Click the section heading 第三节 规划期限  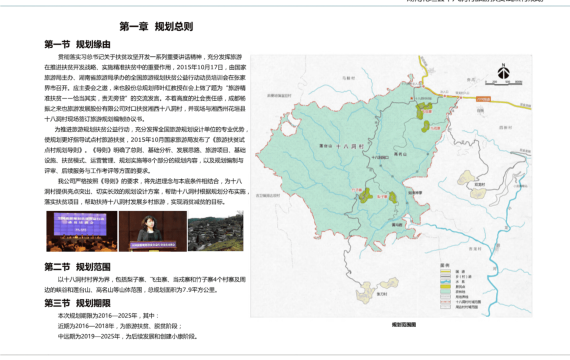77,303
